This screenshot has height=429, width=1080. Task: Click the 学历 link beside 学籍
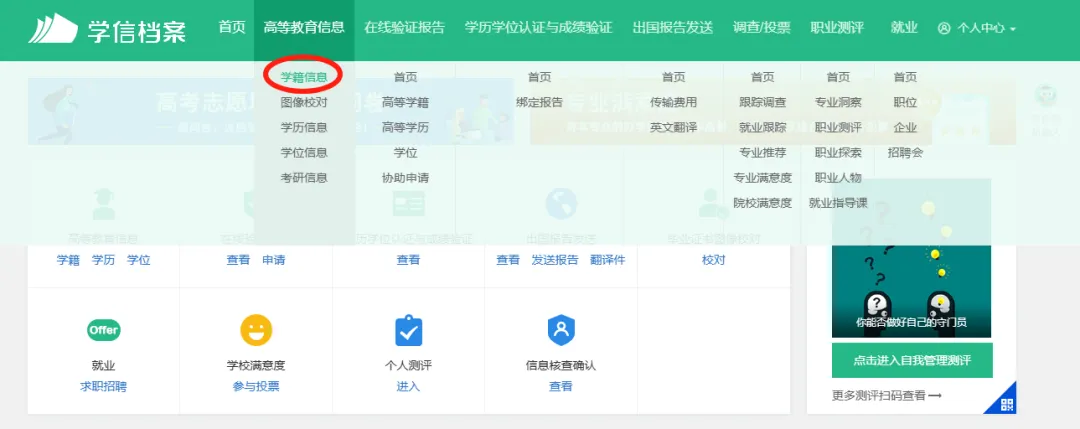click(x=103, y=260)
